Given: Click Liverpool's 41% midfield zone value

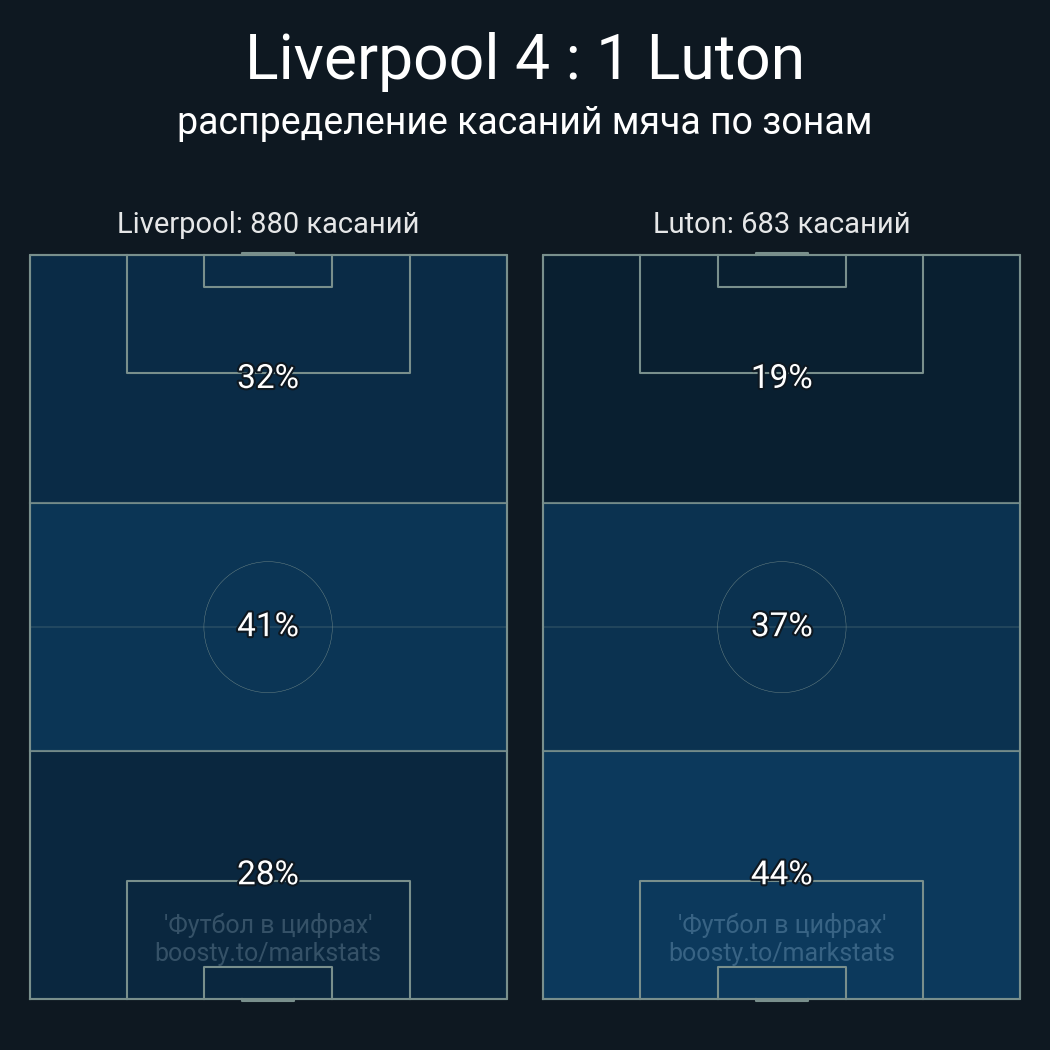Looking at the screenshot, I should pos(268,625).
